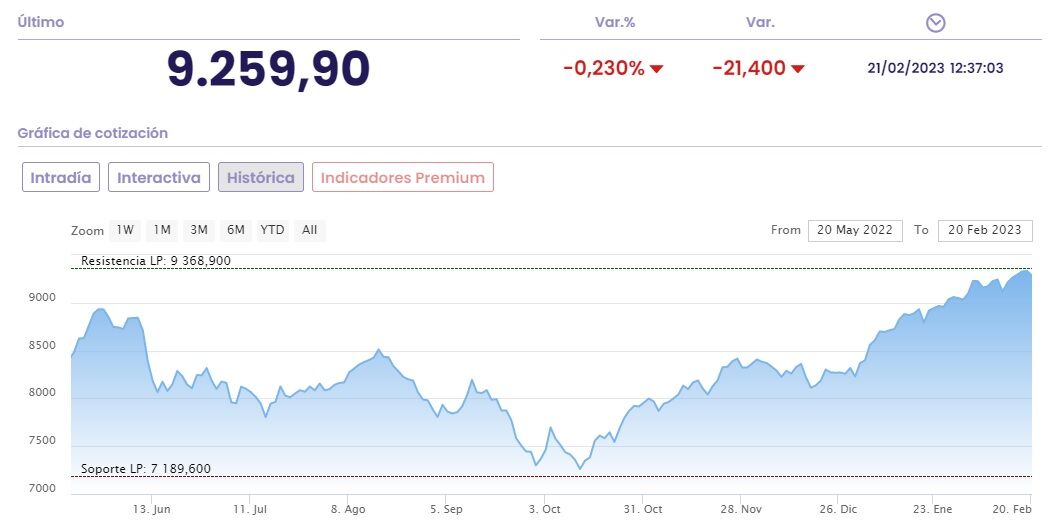The height and width of the screenshot is (527, 1053).
Task: Select the YTD zoom range
Action: (272, 230)
